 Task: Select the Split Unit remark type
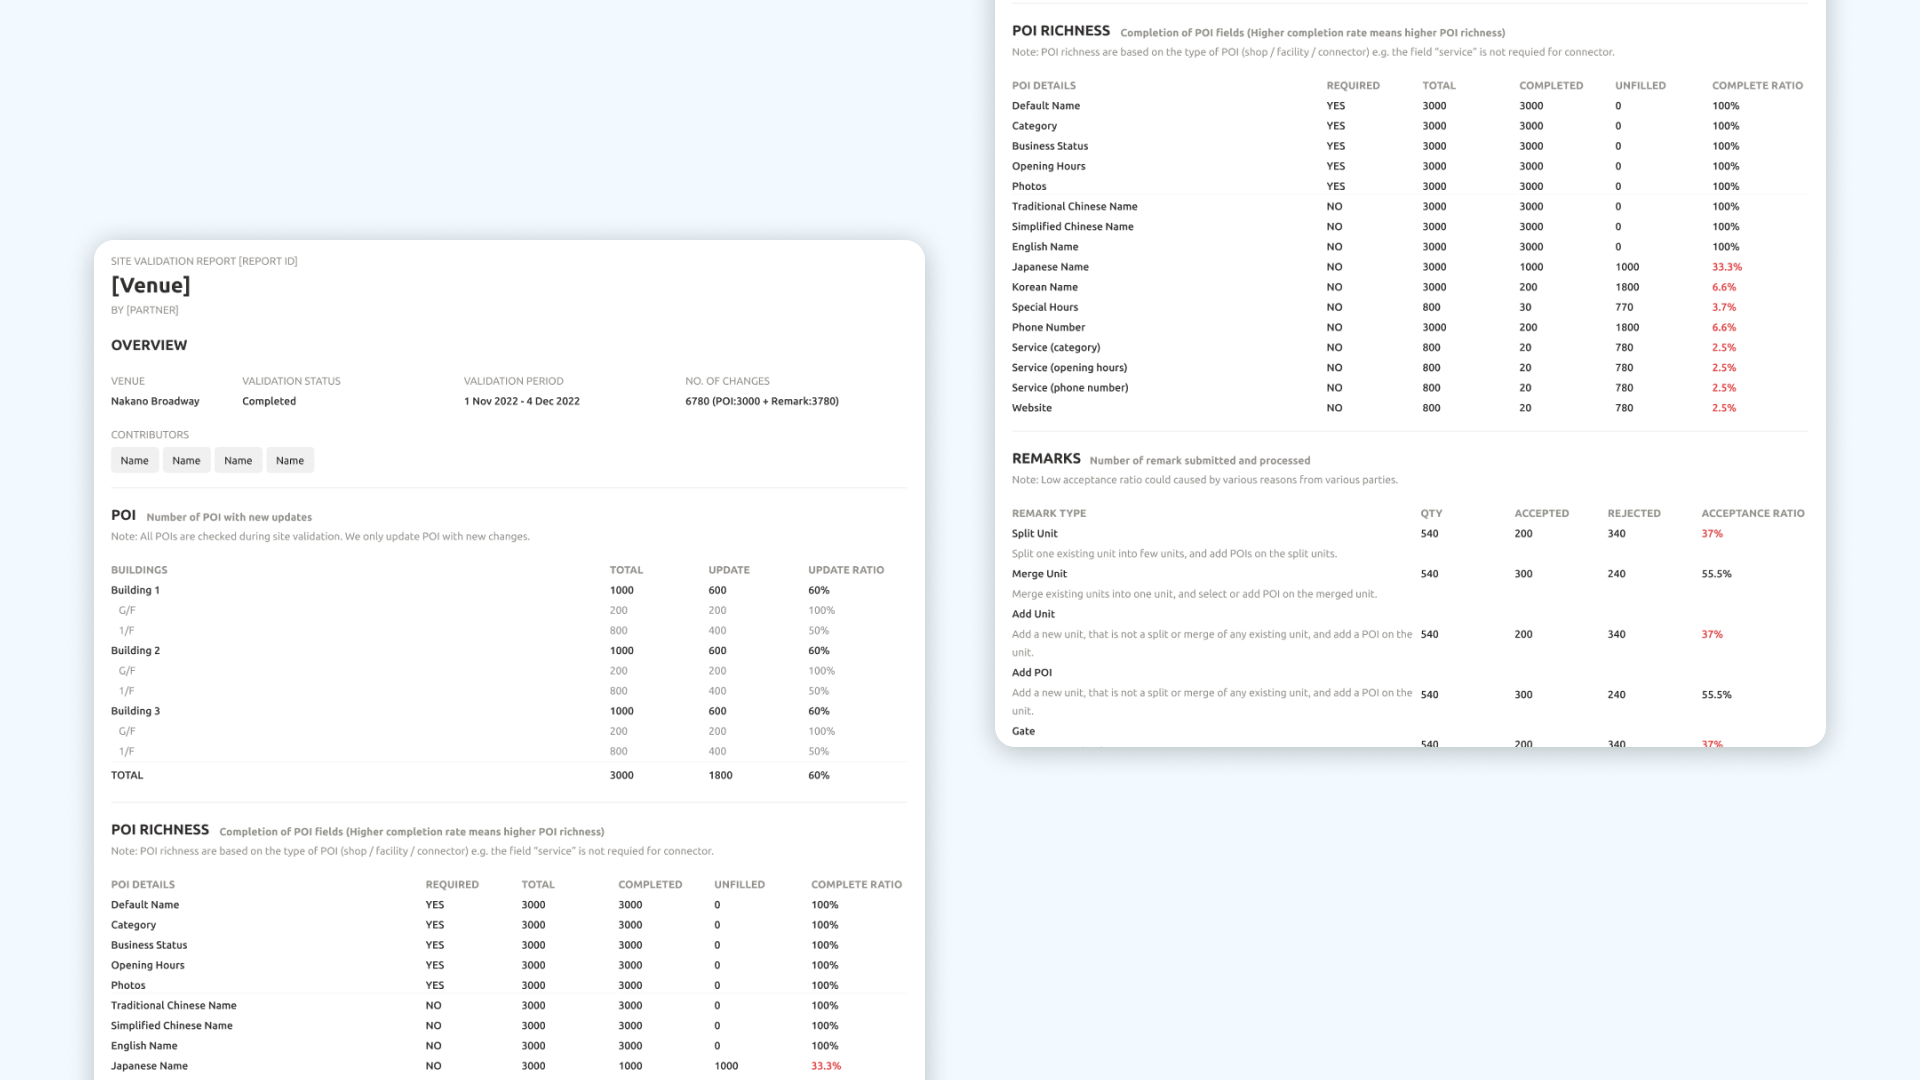point(1034,534)
